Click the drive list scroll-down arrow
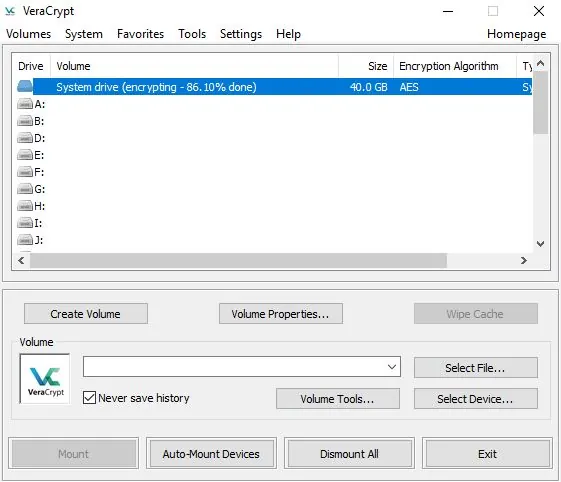Screen dimensions: 561x482 tap(541, 244)
